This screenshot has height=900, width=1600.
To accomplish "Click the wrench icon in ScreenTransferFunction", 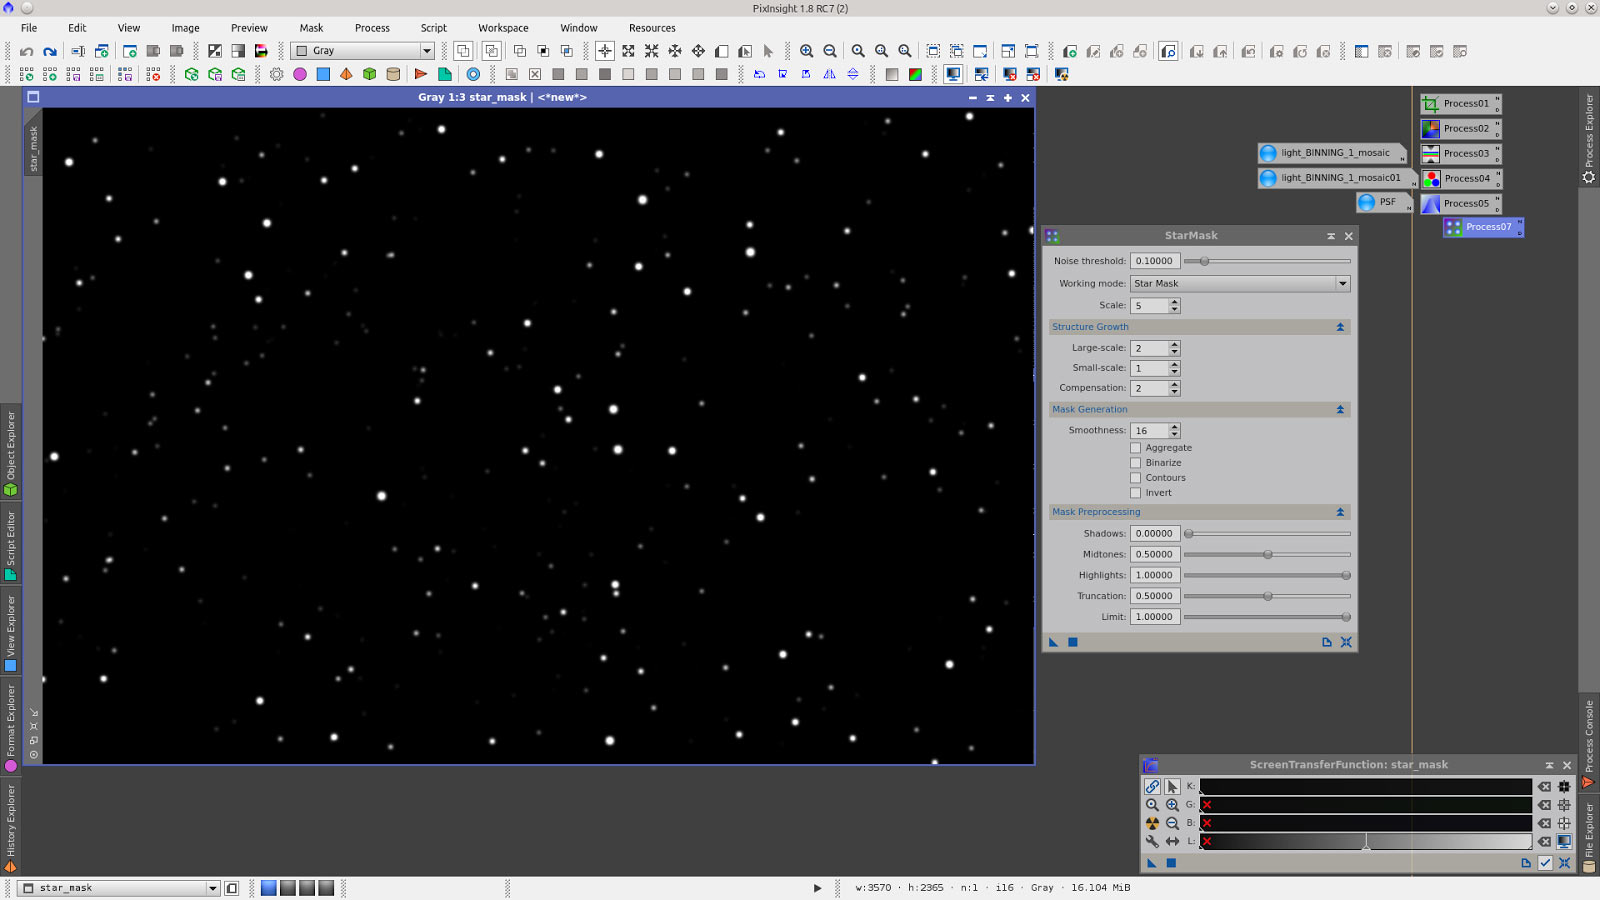I will tap(1152, 841).
